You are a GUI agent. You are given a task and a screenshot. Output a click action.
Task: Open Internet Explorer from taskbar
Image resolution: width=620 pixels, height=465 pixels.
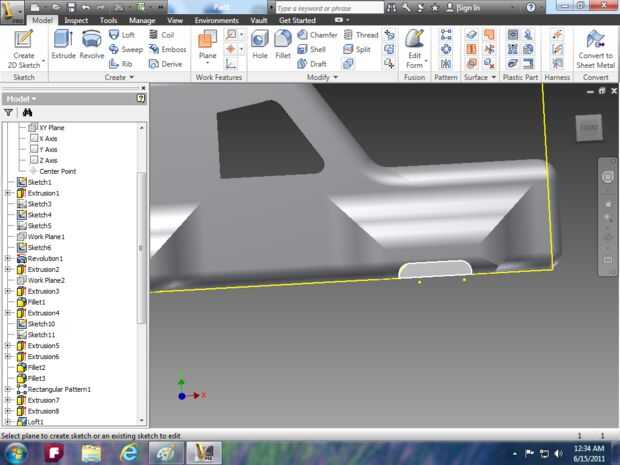tap(129, 453)
